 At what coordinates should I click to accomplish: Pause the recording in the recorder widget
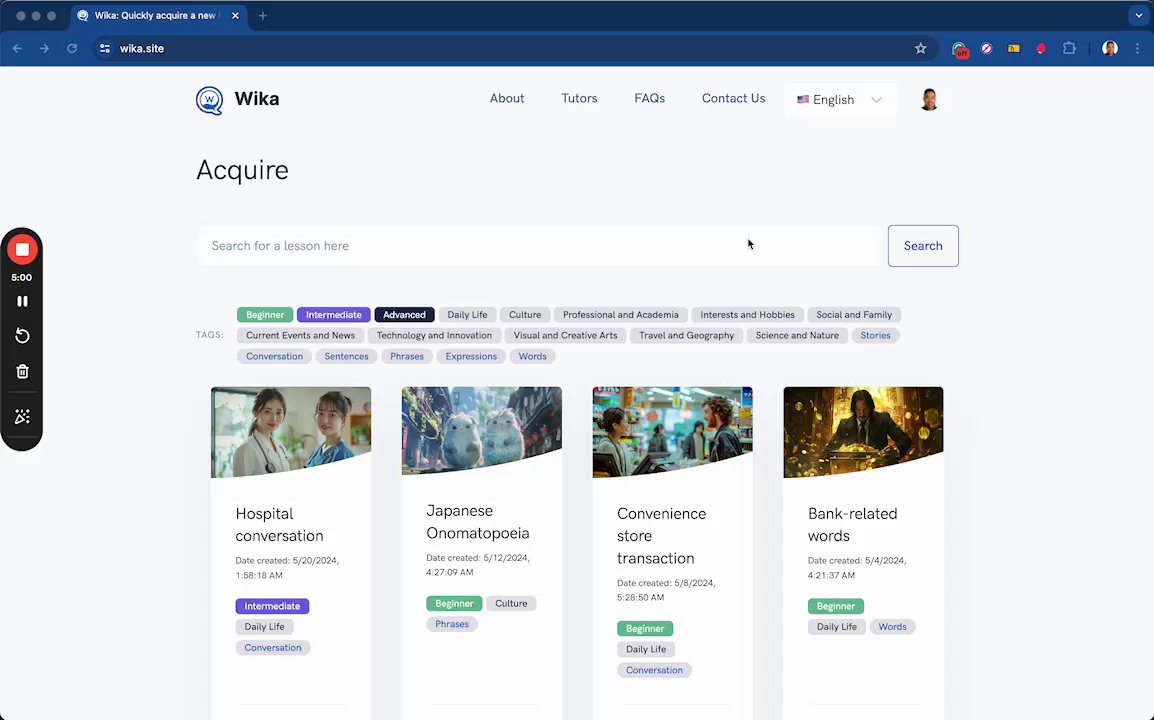[x=22, y=301]
